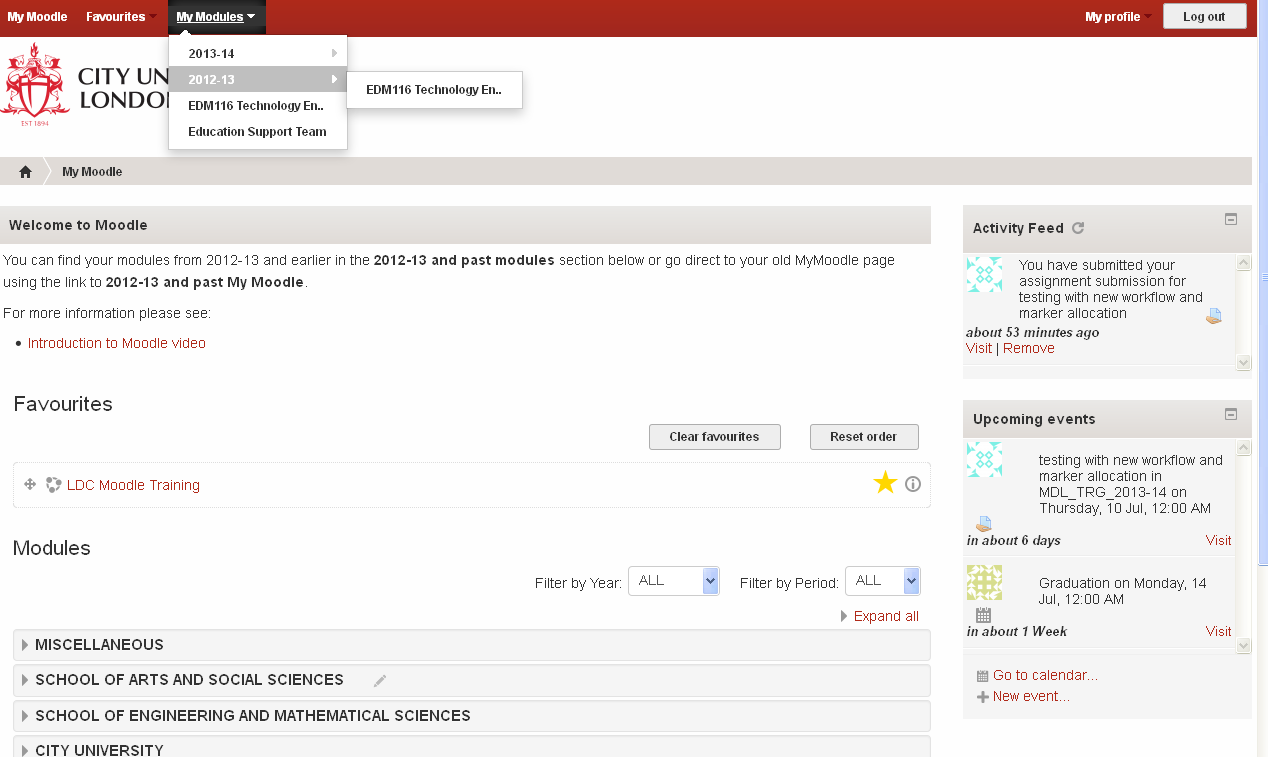Open Introduction to Moodle video link
Viewport: 1268px width, 757px height.
117,343
